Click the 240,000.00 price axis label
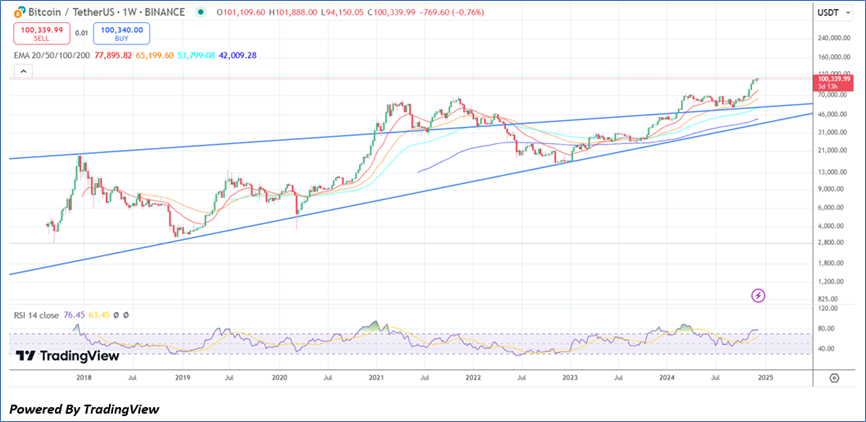 point(834,38)
